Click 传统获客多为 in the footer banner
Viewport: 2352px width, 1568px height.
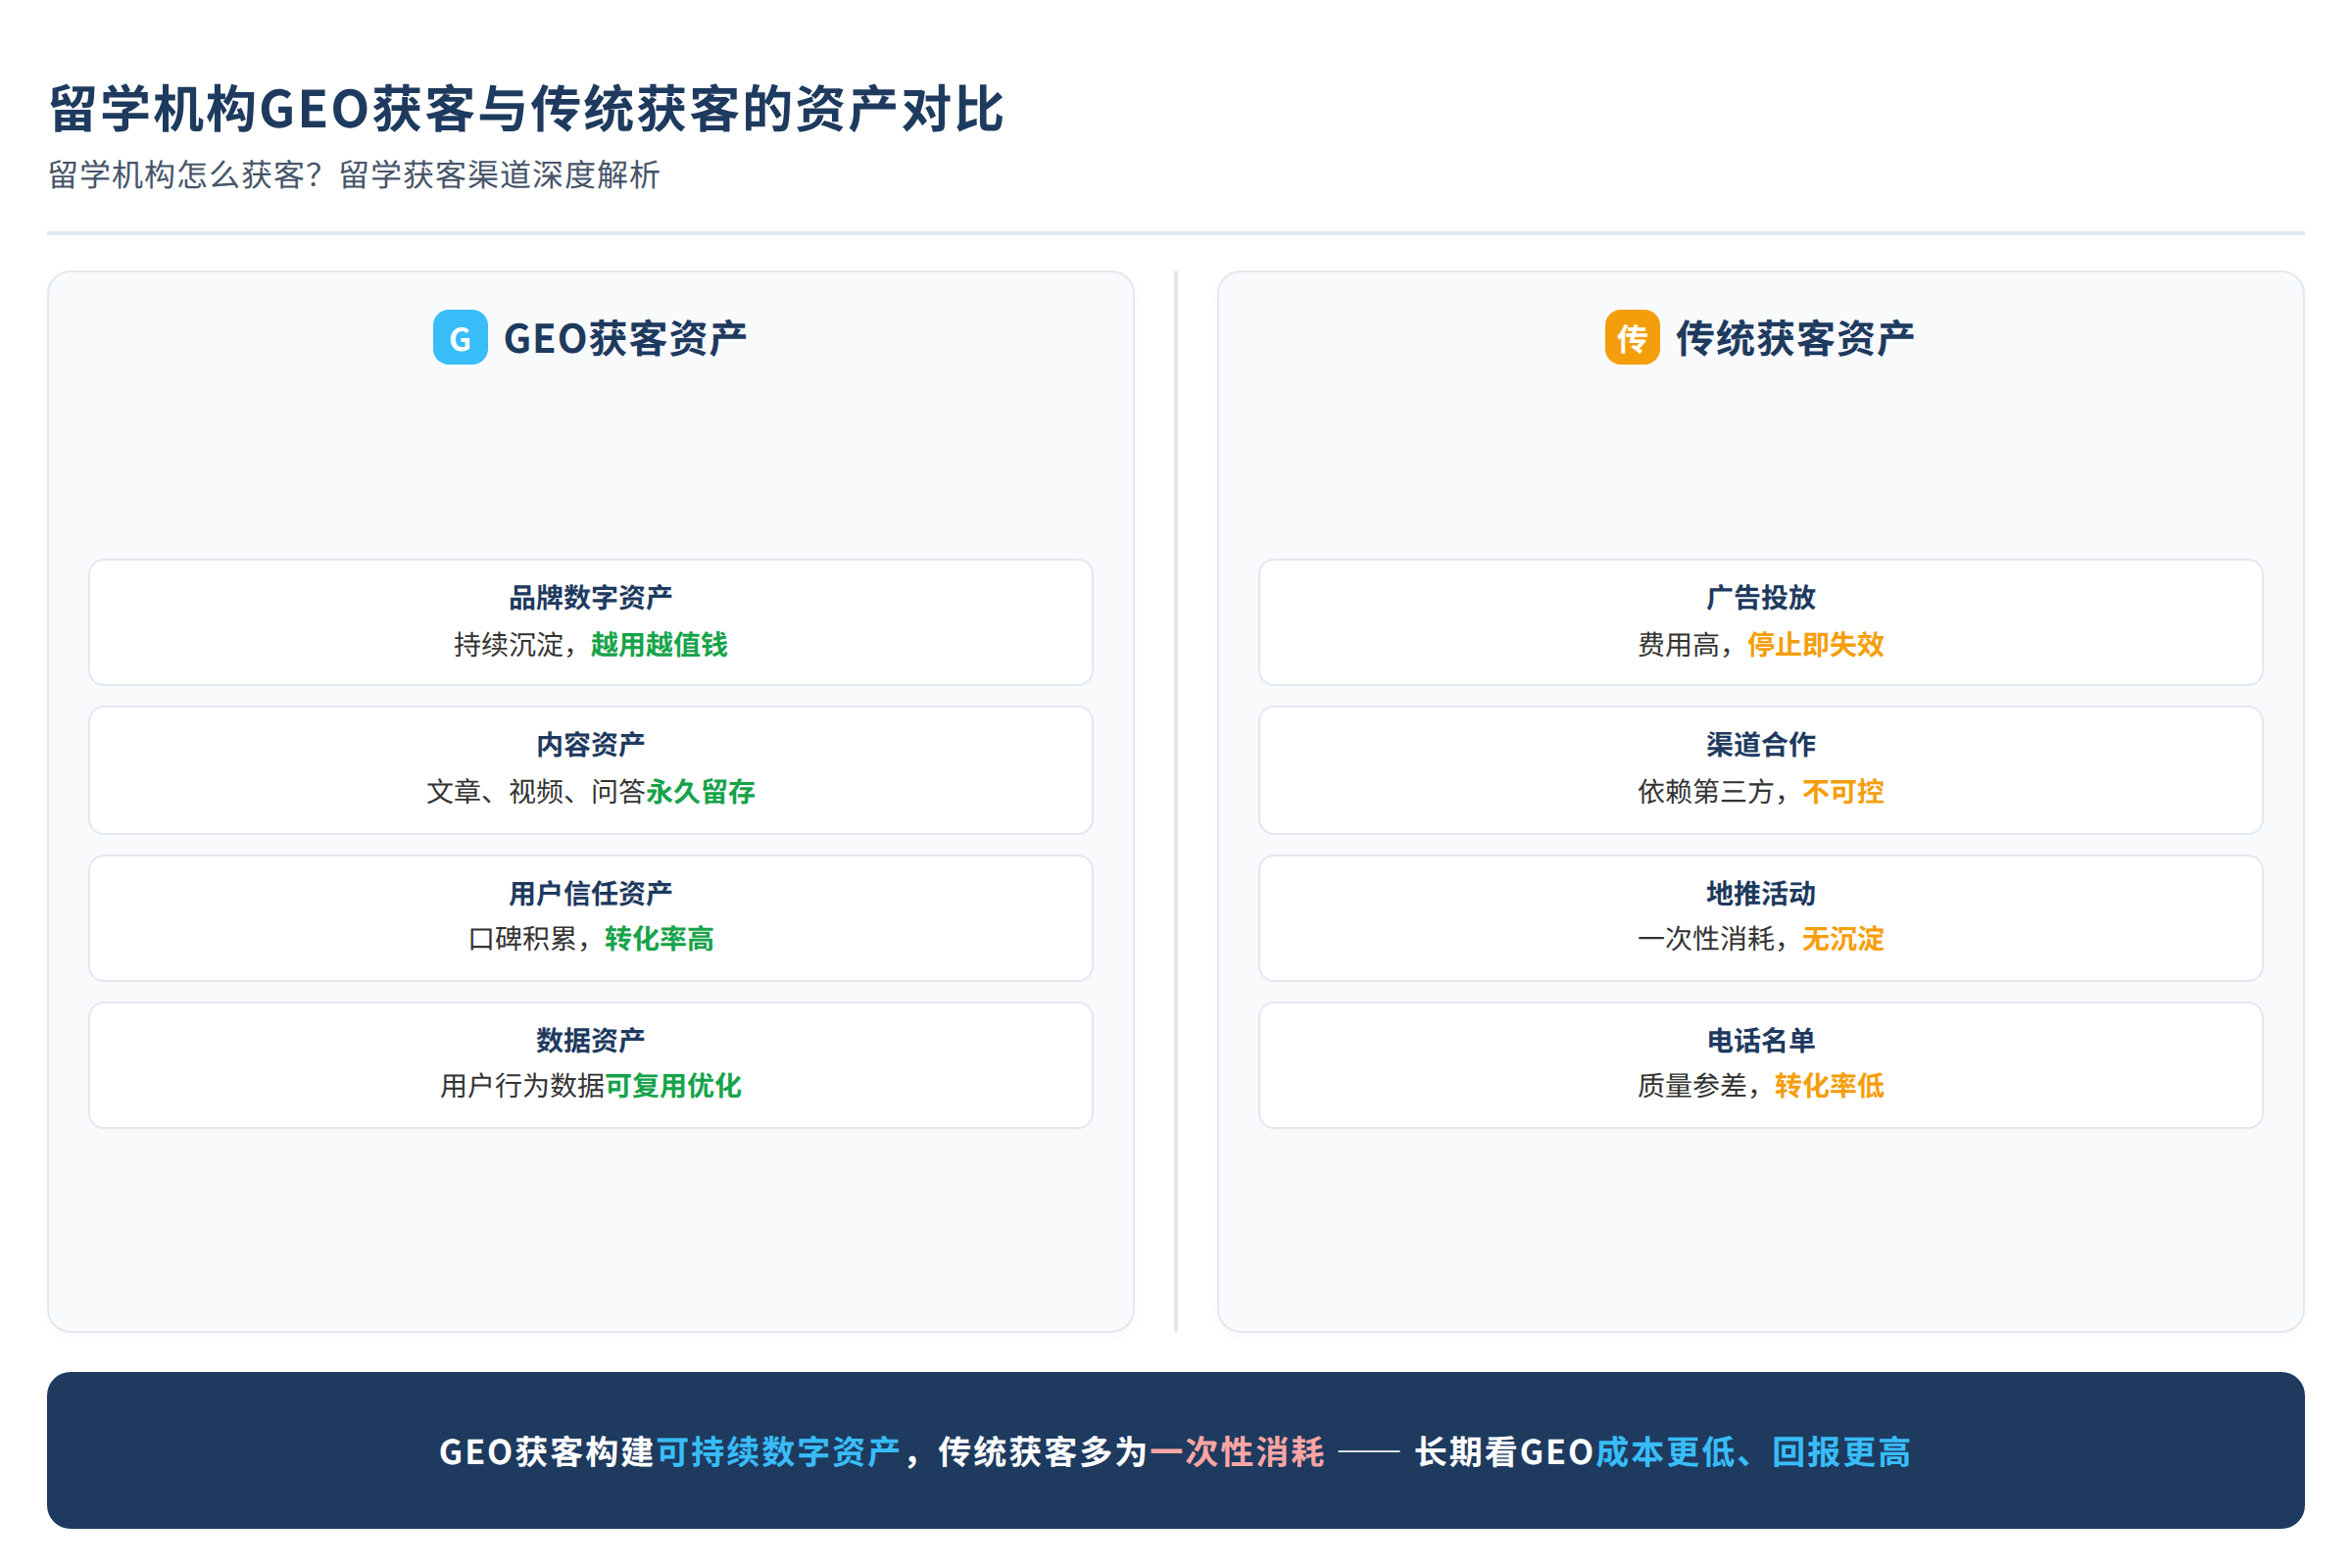click(1043, 1452)
